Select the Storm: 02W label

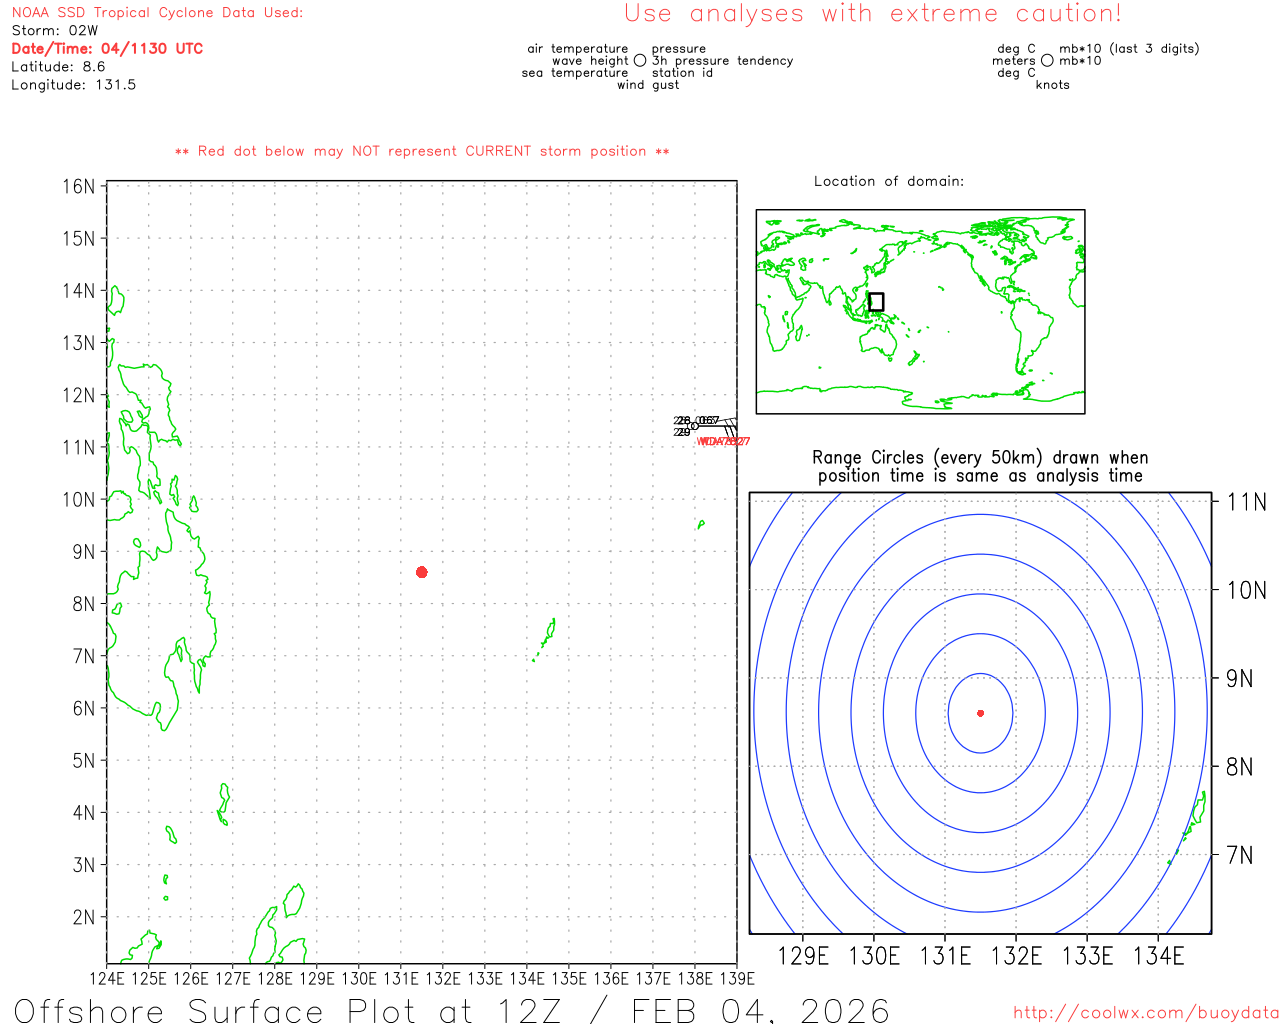[x=55, y=31]
